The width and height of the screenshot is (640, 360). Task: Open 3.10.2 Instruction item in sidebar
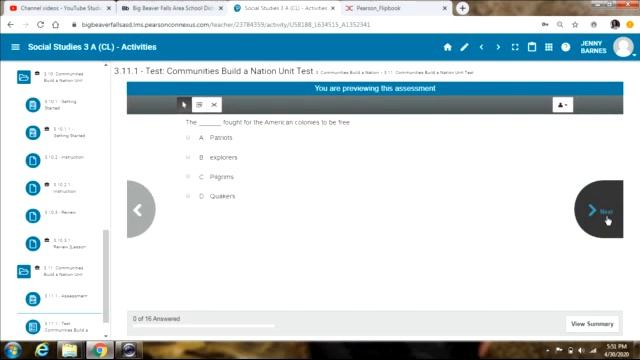[33, 160]
